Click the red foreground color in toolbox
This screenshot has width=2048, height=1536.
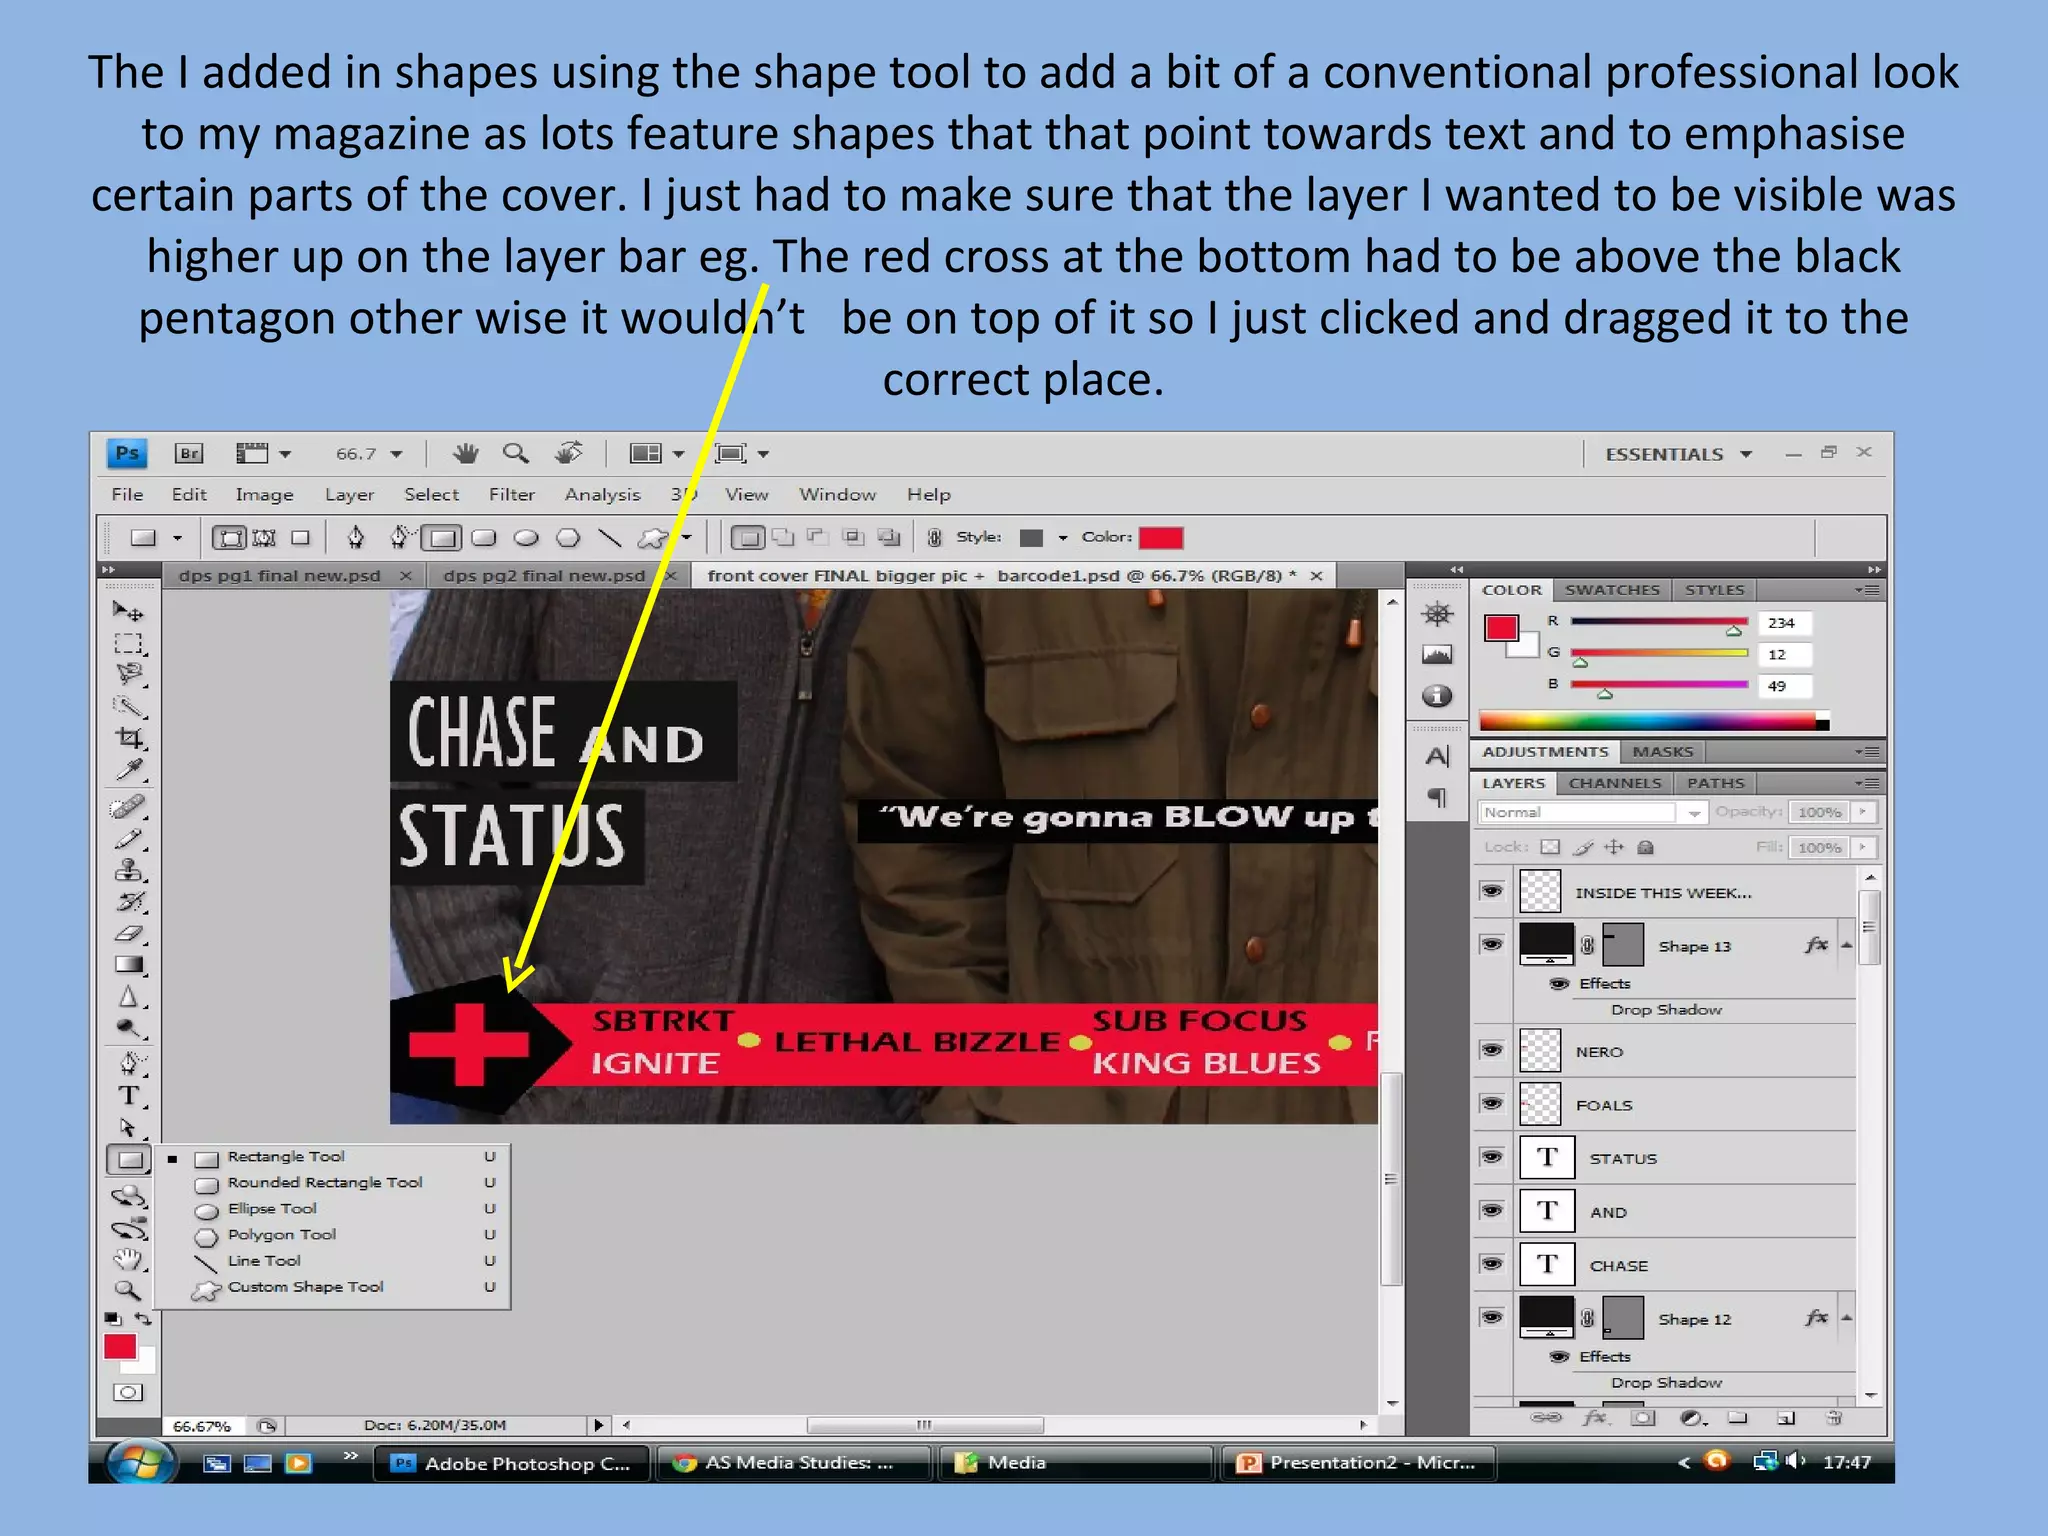coord(120,1347)
